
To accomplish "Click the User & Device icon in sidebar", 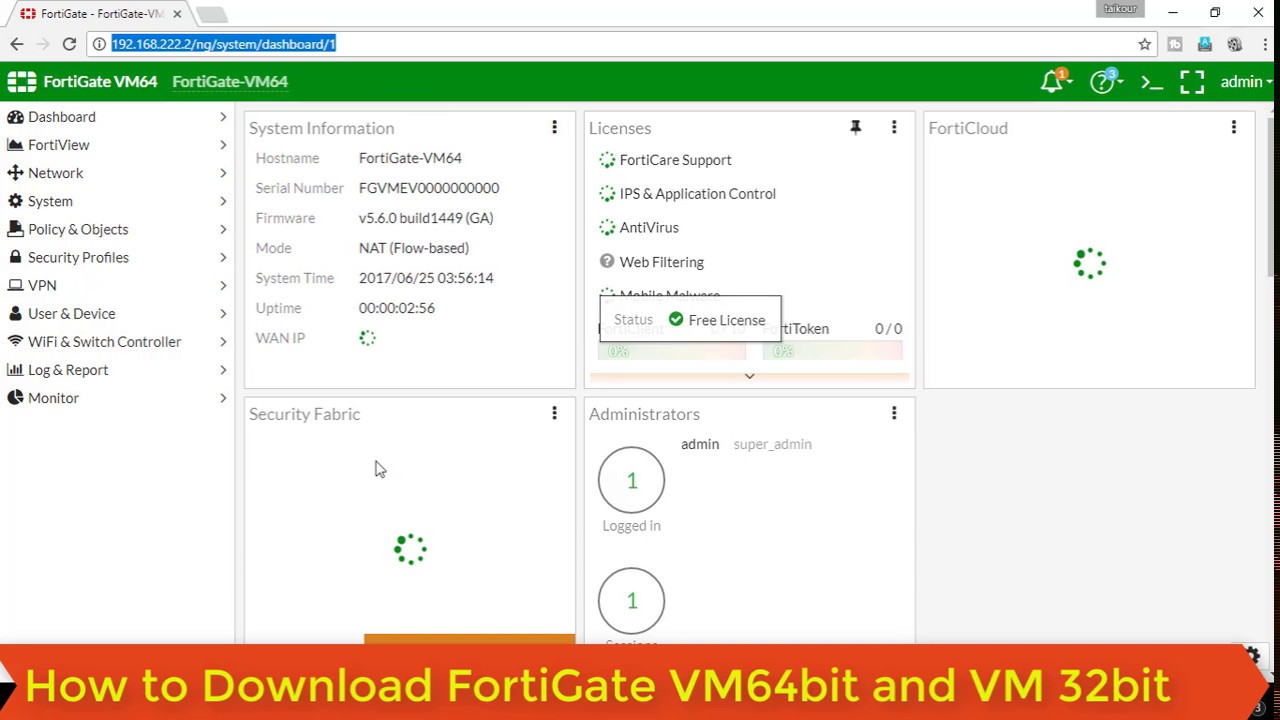I will (15, 313).
